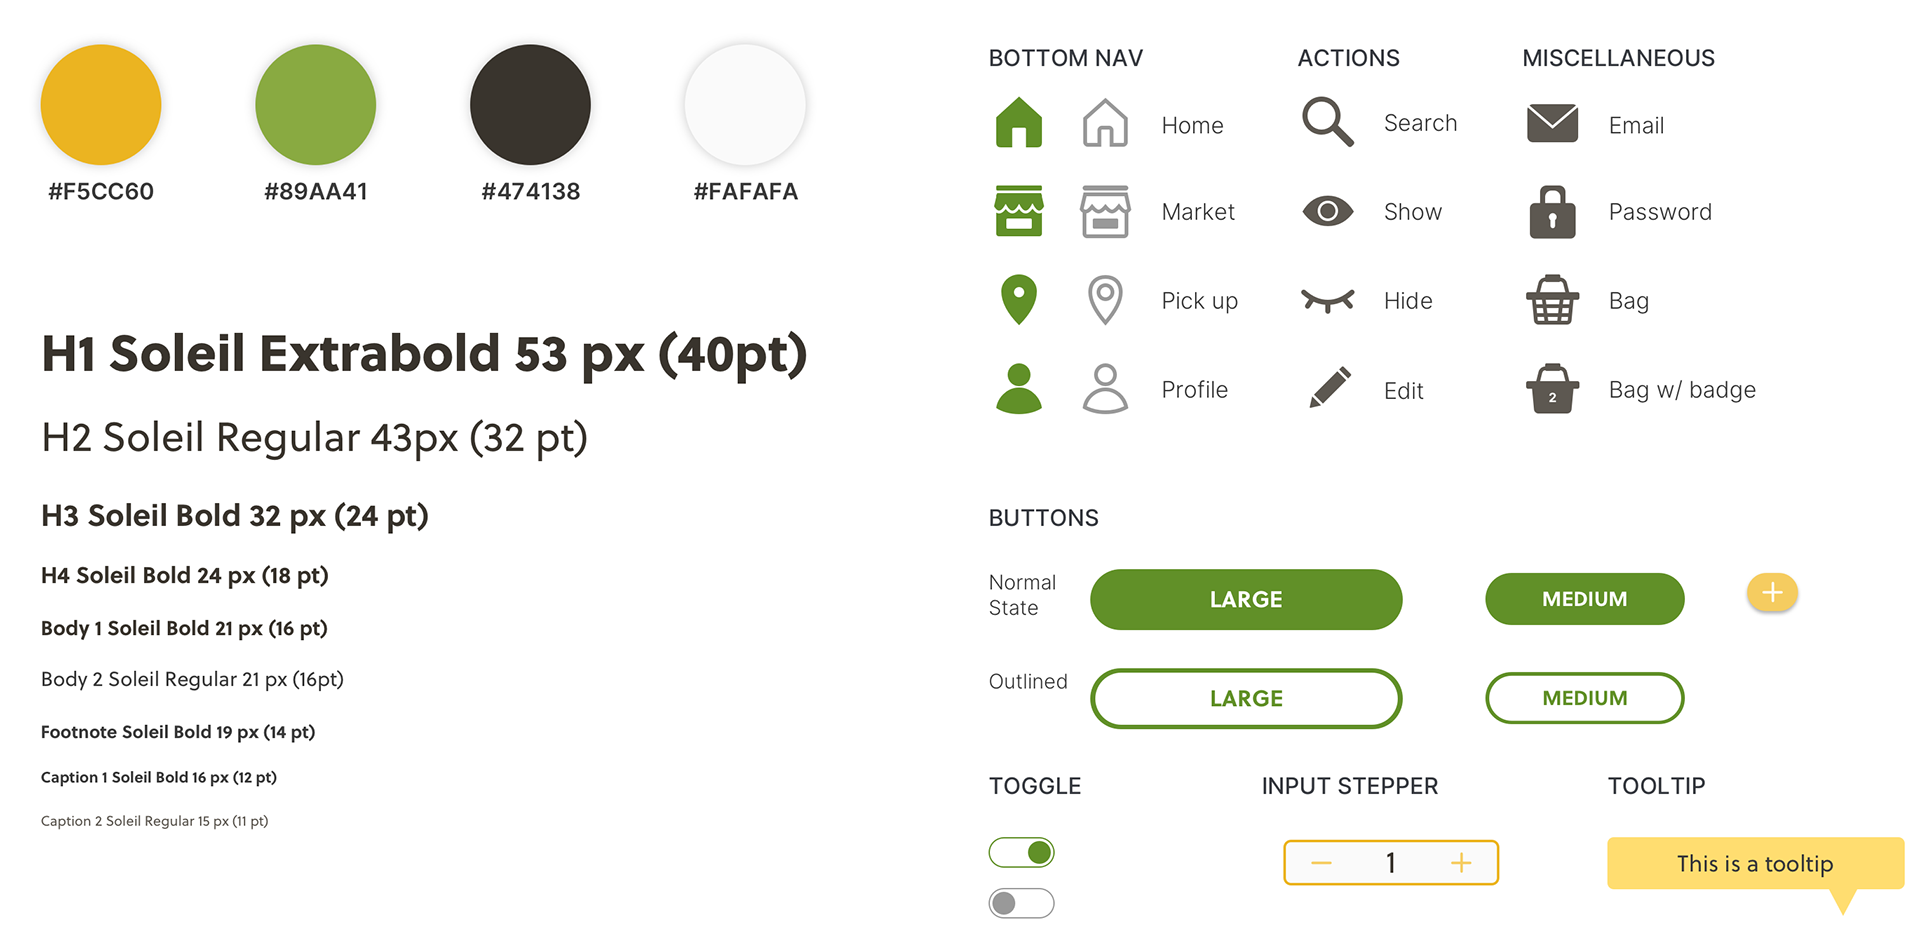Decrease the input stepper with minus

pyautogui.click(x=1321, y=863)
